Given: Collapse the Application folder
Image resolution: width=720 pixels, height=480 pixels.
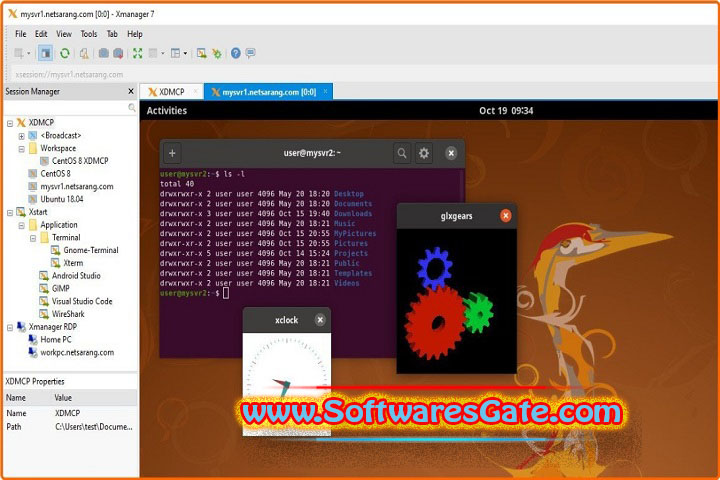Looking at the screenshot, I should (x=21, y=226).
